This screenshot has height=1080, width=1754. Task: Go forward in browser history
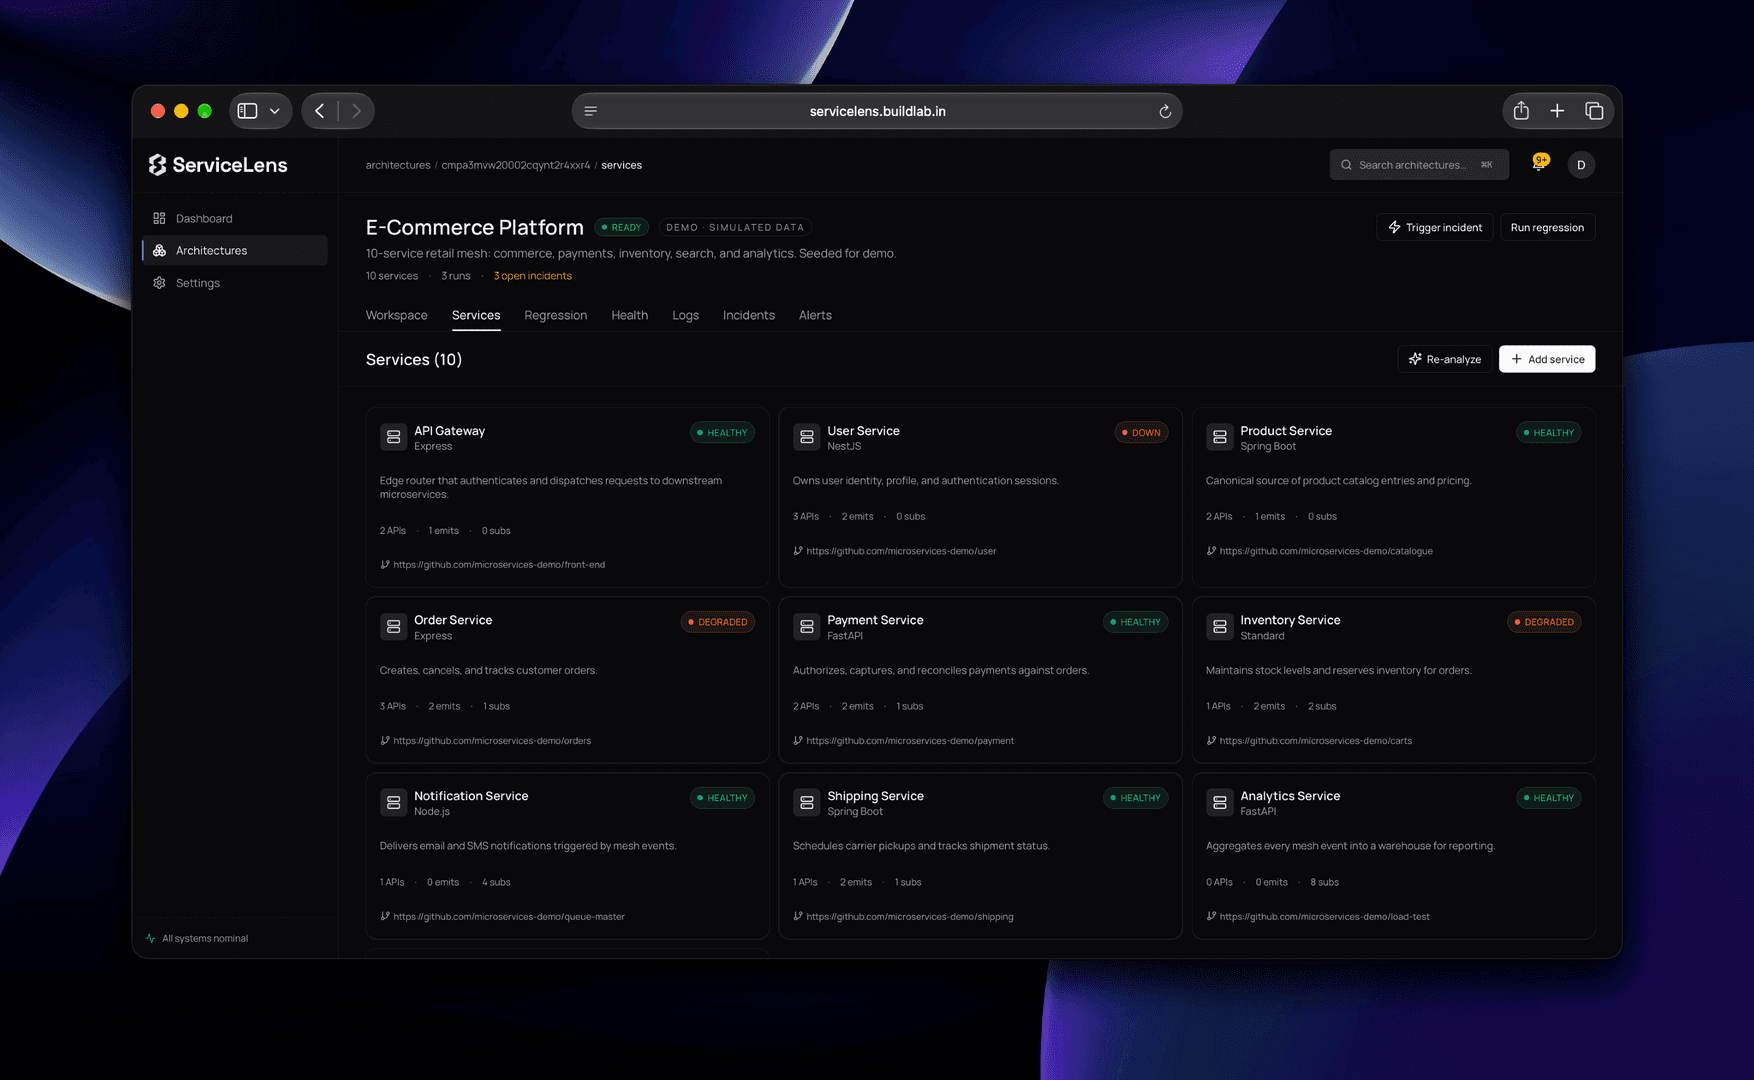(356, 111)
